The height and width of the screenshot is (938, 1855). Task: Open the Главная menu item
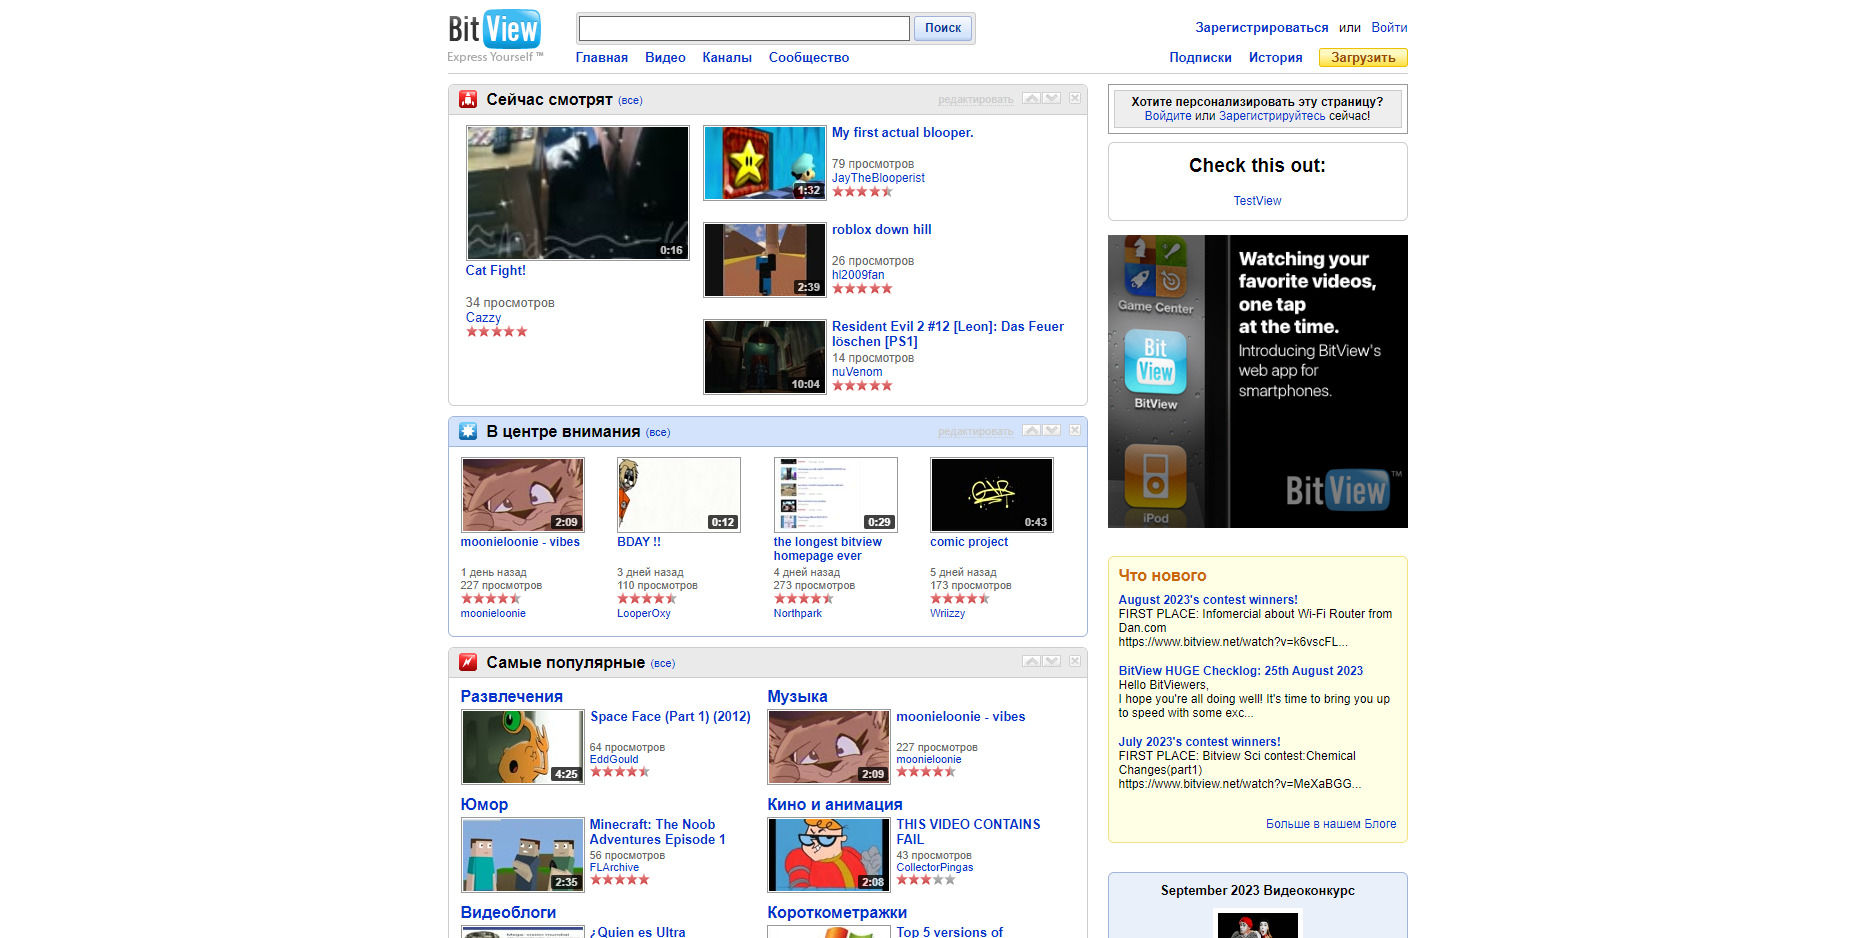(x=602, y=58)
